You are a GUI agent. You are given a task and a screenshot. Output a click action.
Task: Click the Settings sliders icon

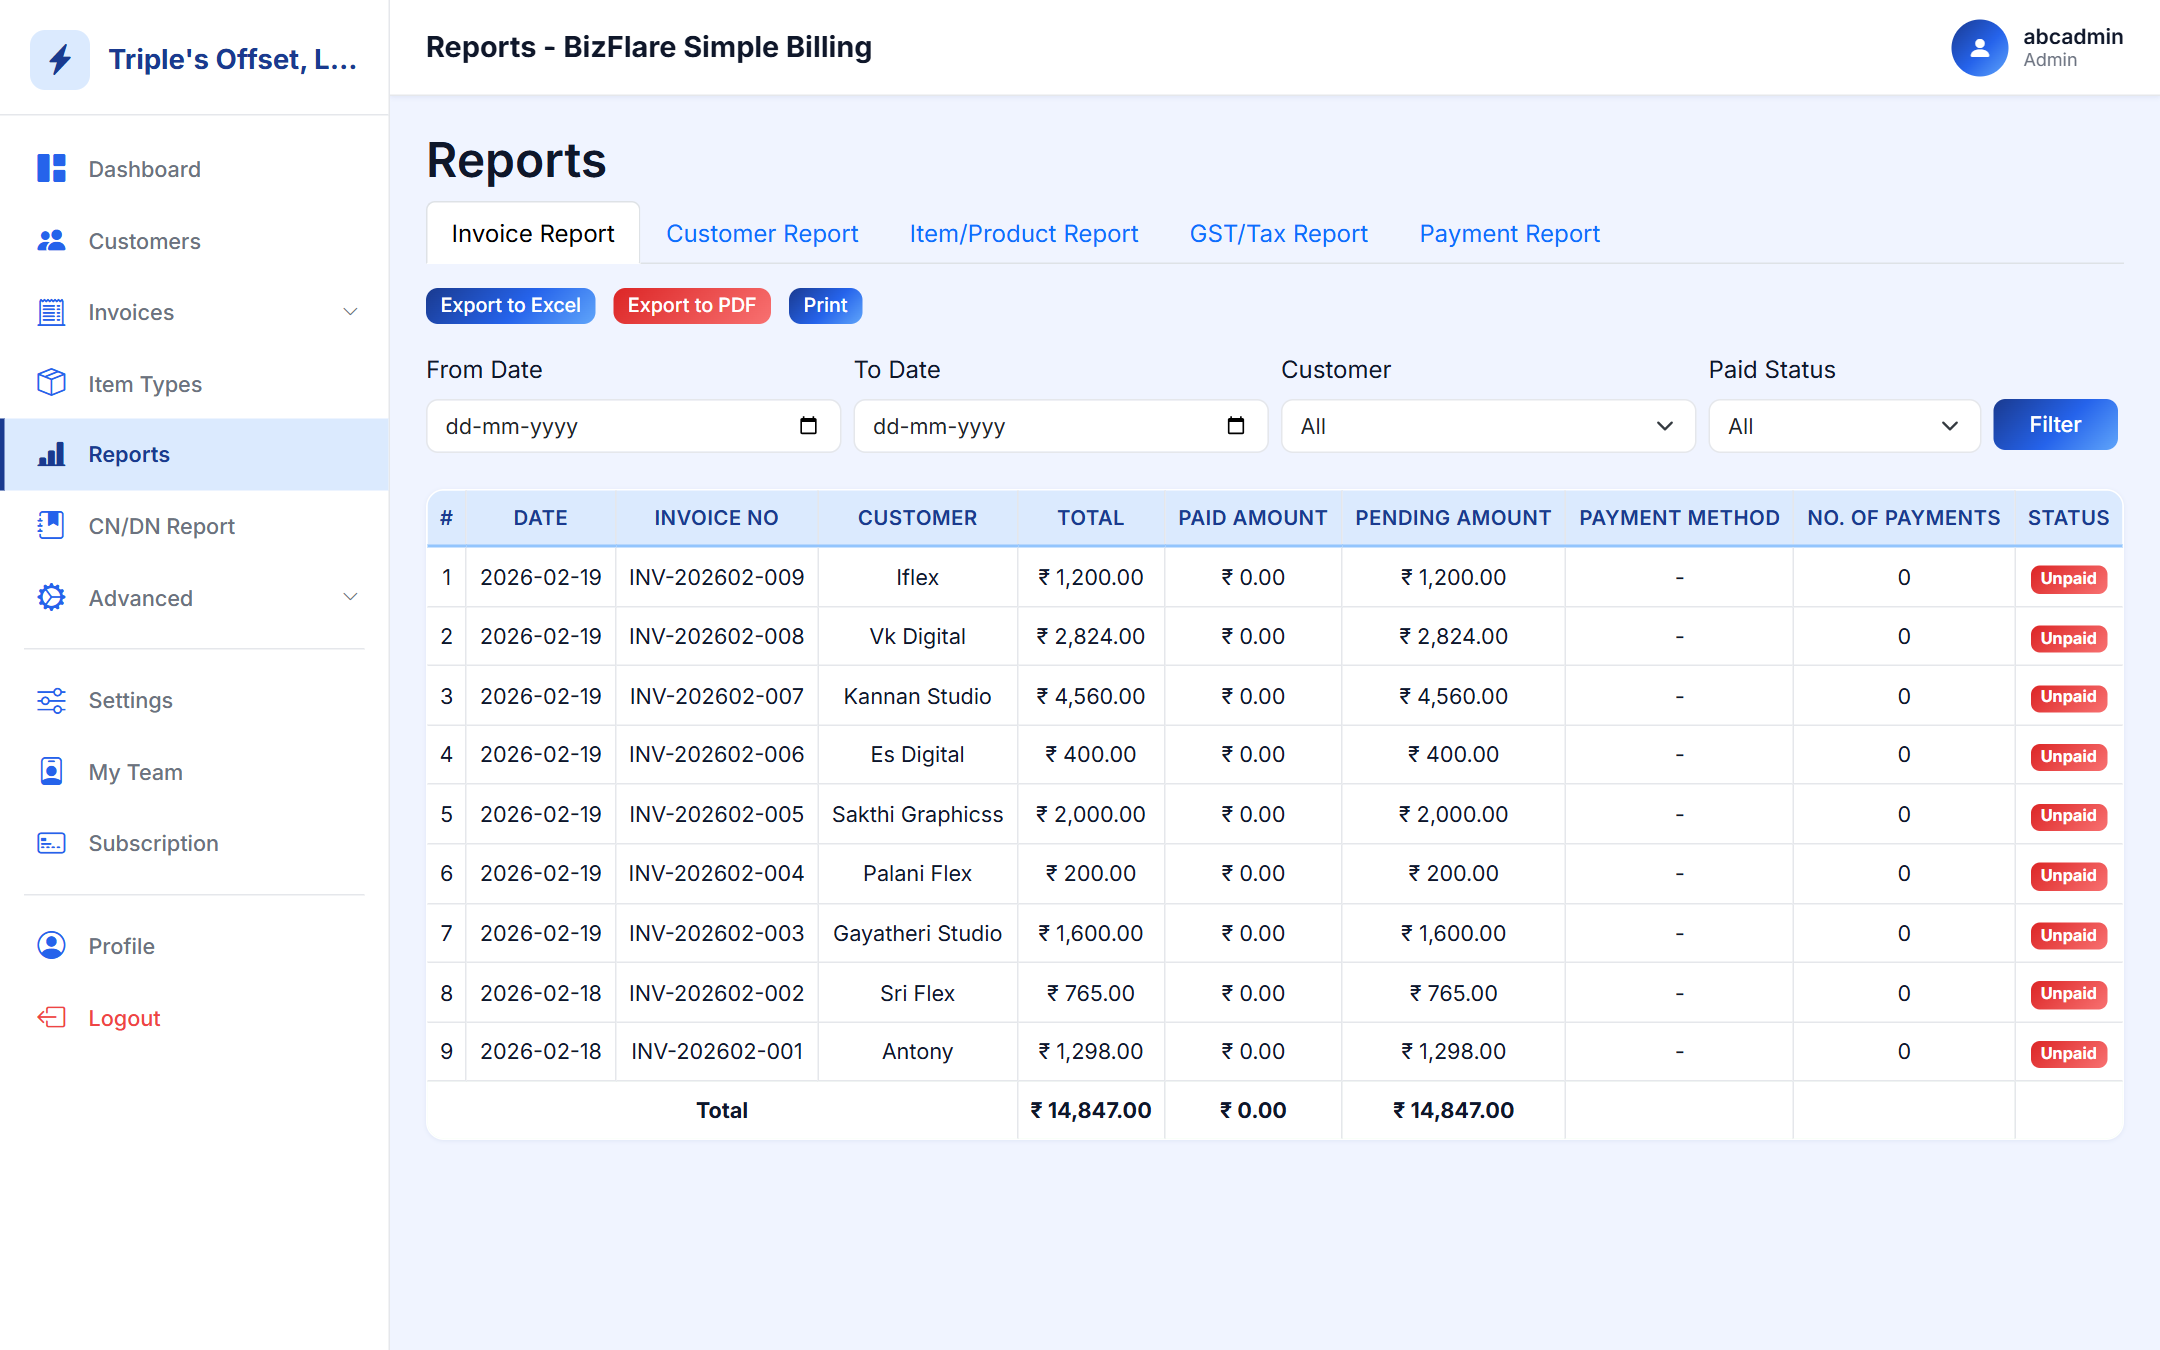(x=51, y=700)
